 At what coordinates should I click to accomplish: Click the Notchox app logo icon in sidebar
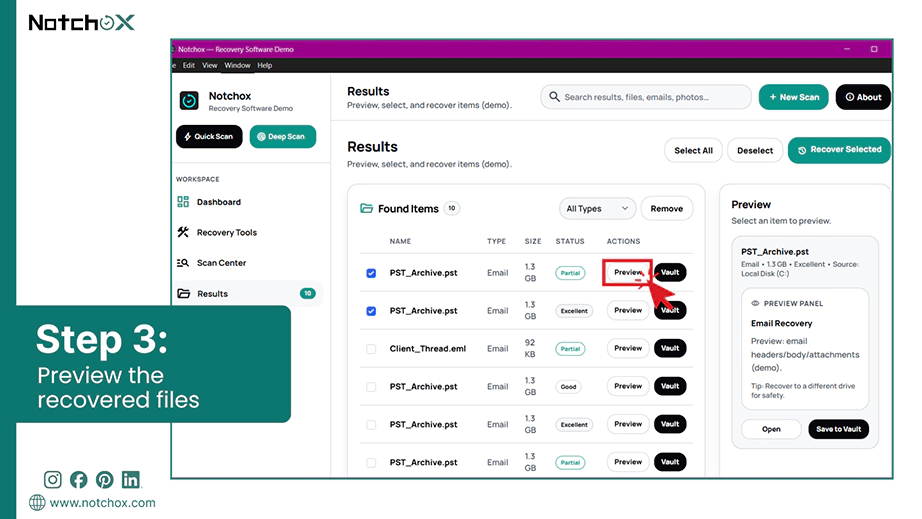[189, 101]
